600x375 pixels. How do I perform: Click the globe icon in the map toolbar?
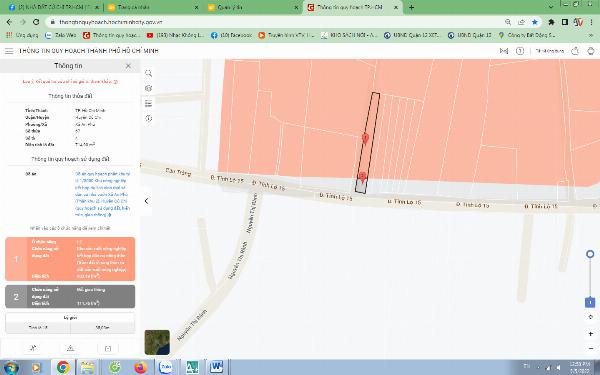tap(148, 88)
